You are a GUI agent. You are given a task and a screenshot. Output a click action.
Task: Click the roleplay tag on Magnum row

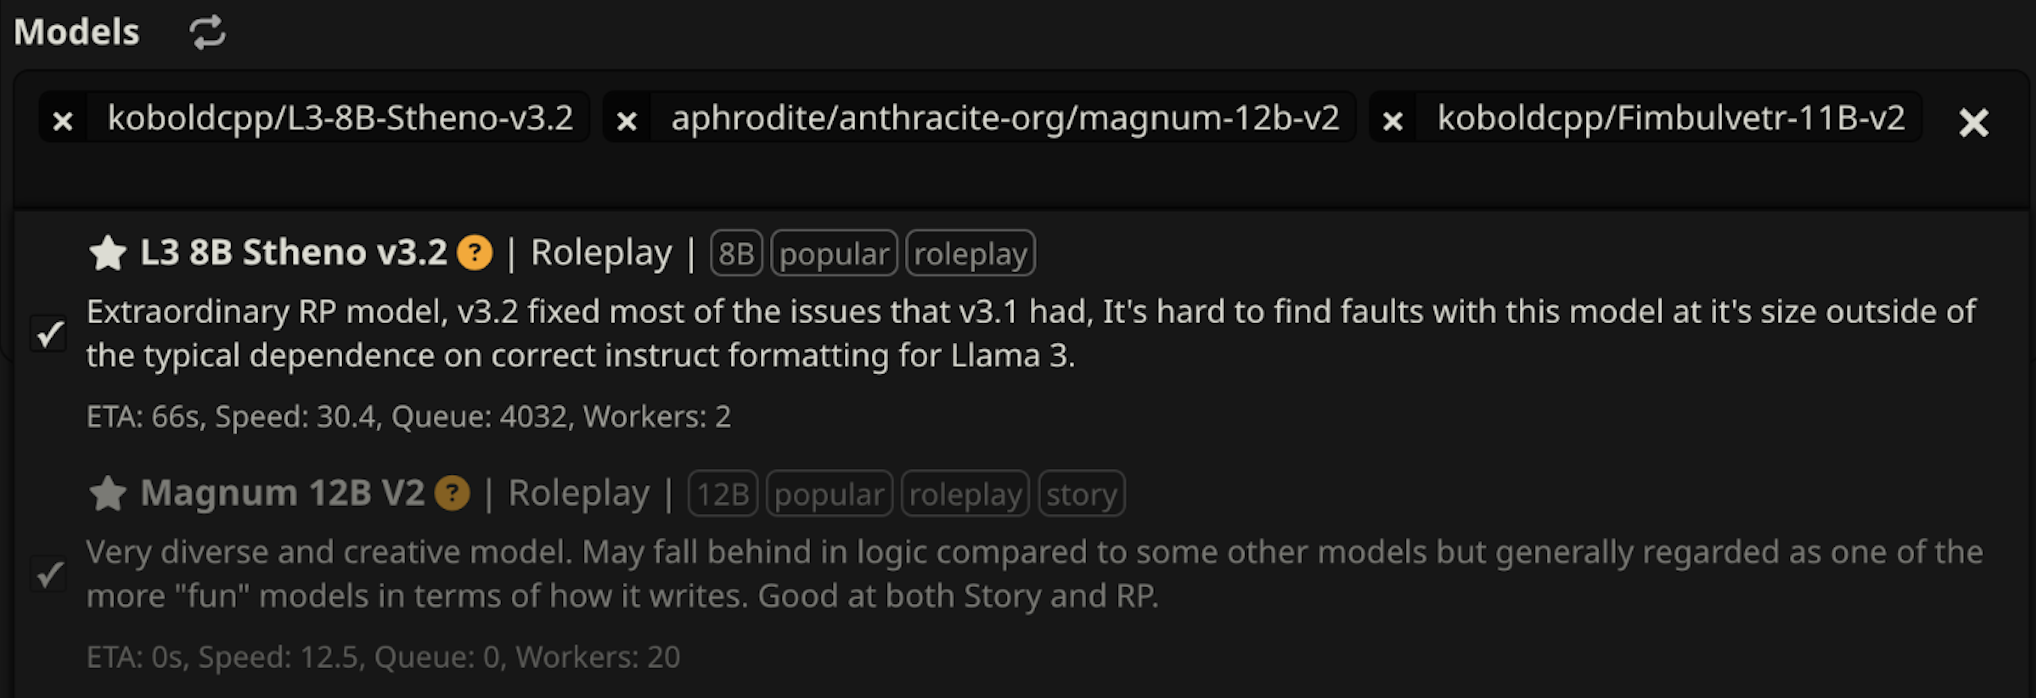pos(965,494)
